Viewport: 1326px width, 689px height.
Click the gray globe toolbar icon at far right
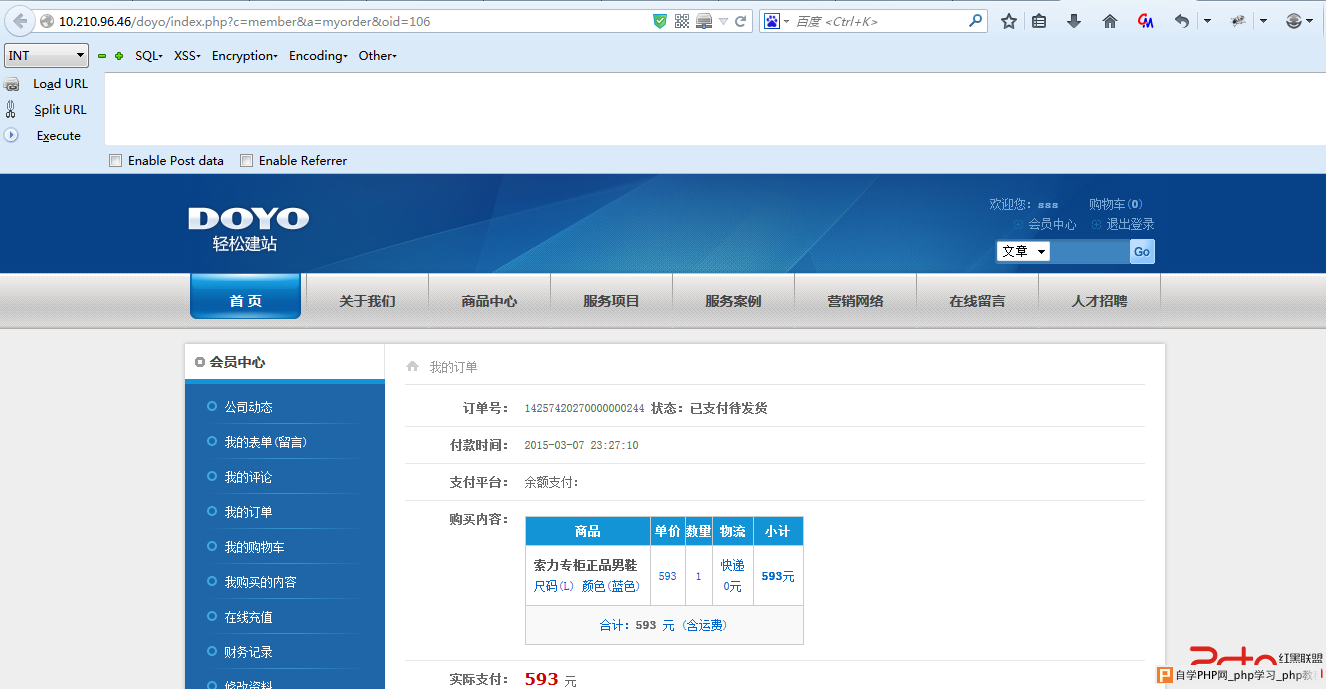1294,21
